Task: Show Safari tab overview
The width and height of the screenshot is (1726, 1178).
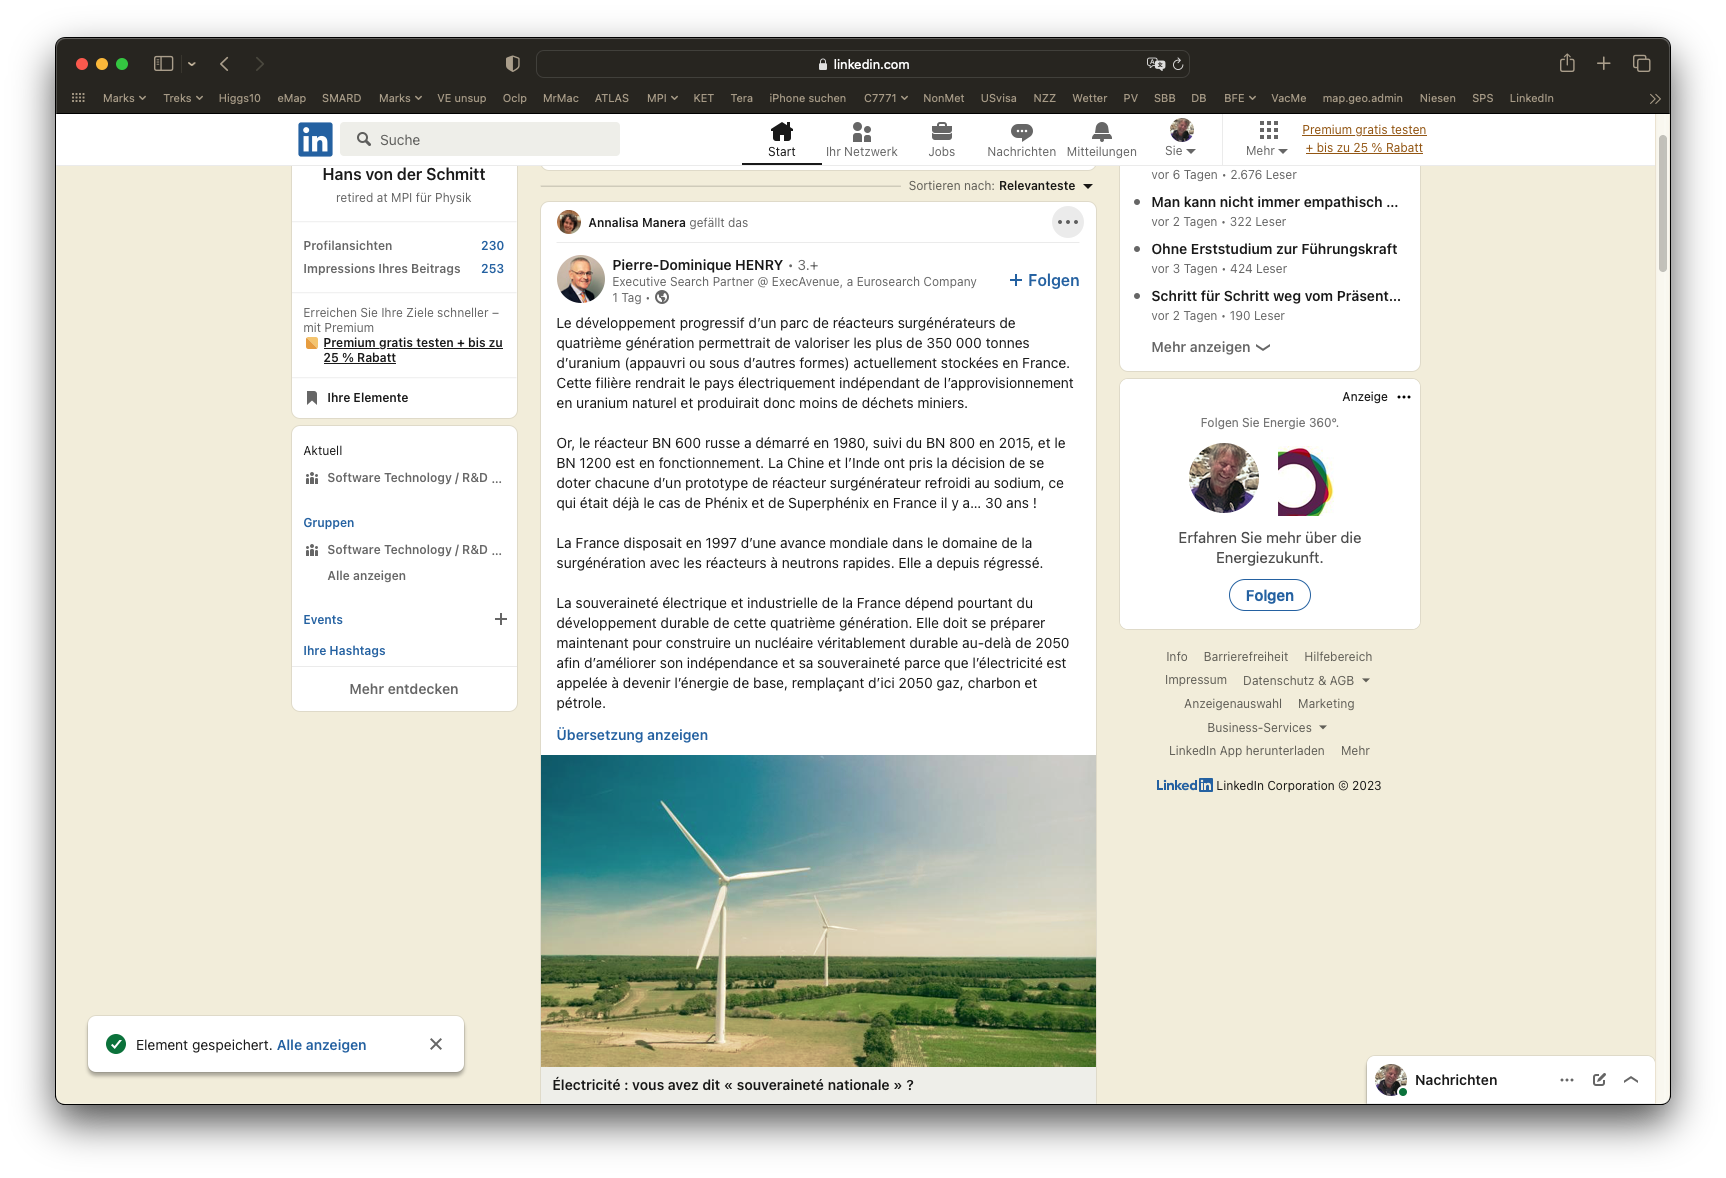Action: coord(1641,64)
